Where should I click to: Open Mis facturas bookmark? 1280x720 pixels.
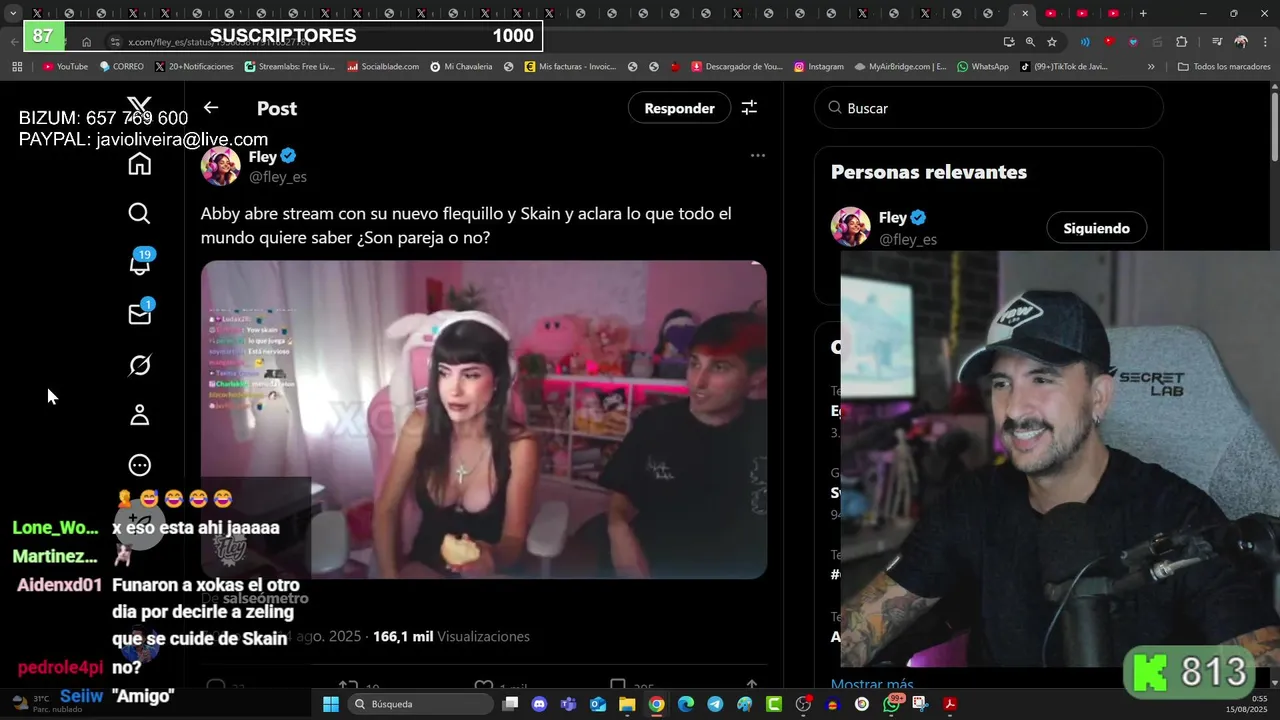pyautogui.click(x=570, y=66)
